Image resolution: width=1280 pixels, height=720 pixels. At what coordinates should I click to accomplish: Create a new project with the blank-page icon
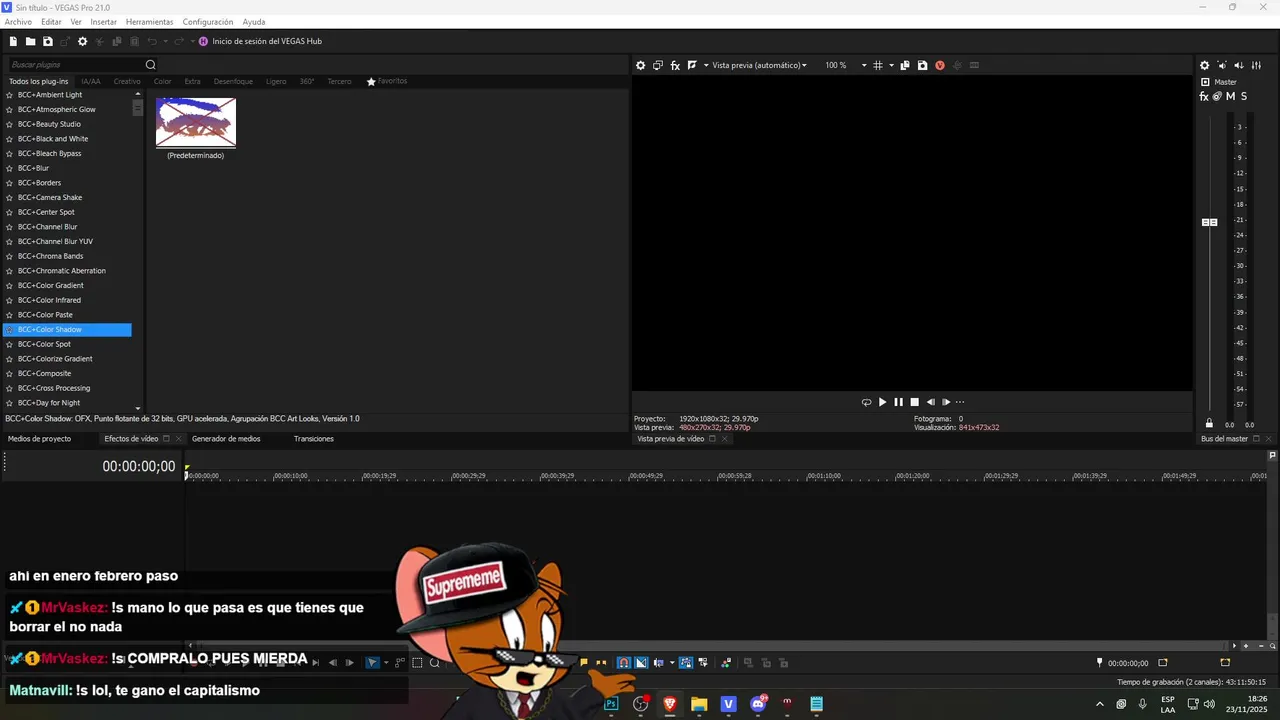pyautogui.click(x=13, y=41)
